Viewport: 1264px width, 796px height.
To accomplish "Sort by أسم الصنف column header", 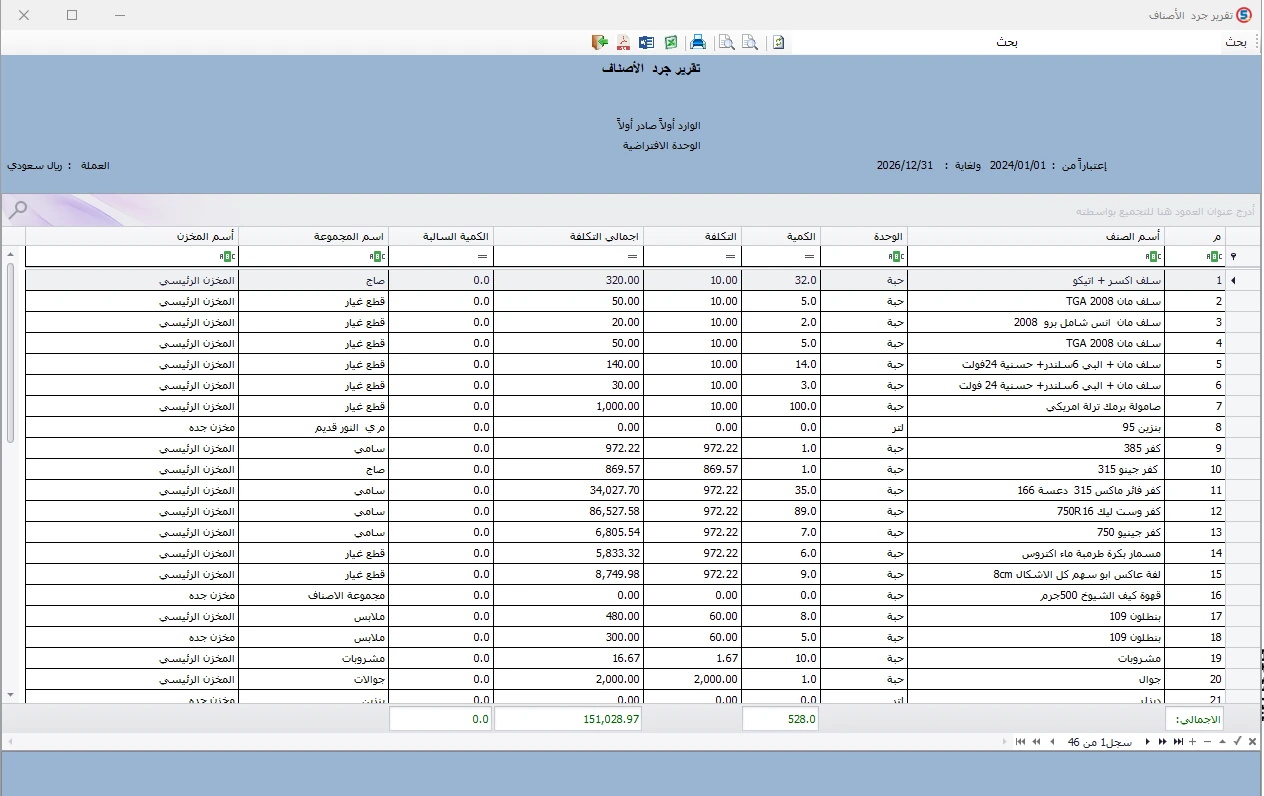I will click(1036, 236).
